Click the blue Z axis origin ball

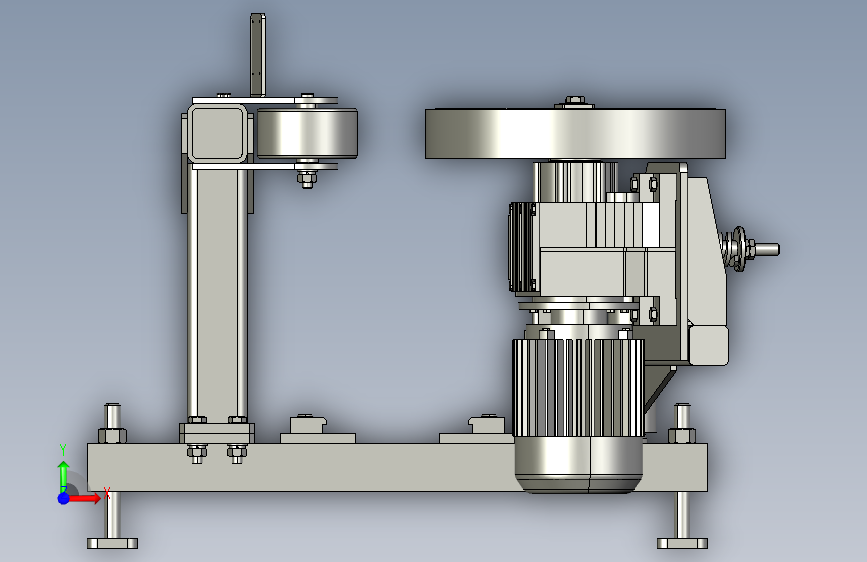tap(64, 498)
